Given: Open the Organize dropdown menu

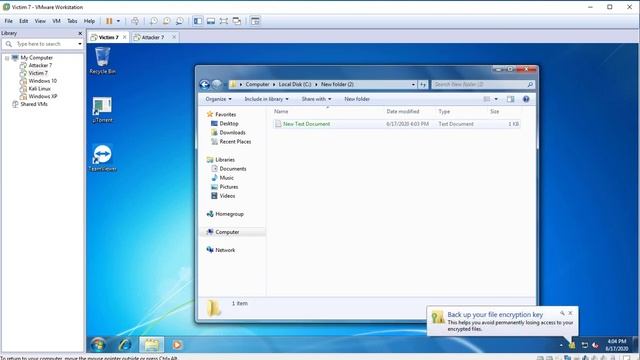Looking at the screenshot, I should pyautogui.click(x=218, y=99).
